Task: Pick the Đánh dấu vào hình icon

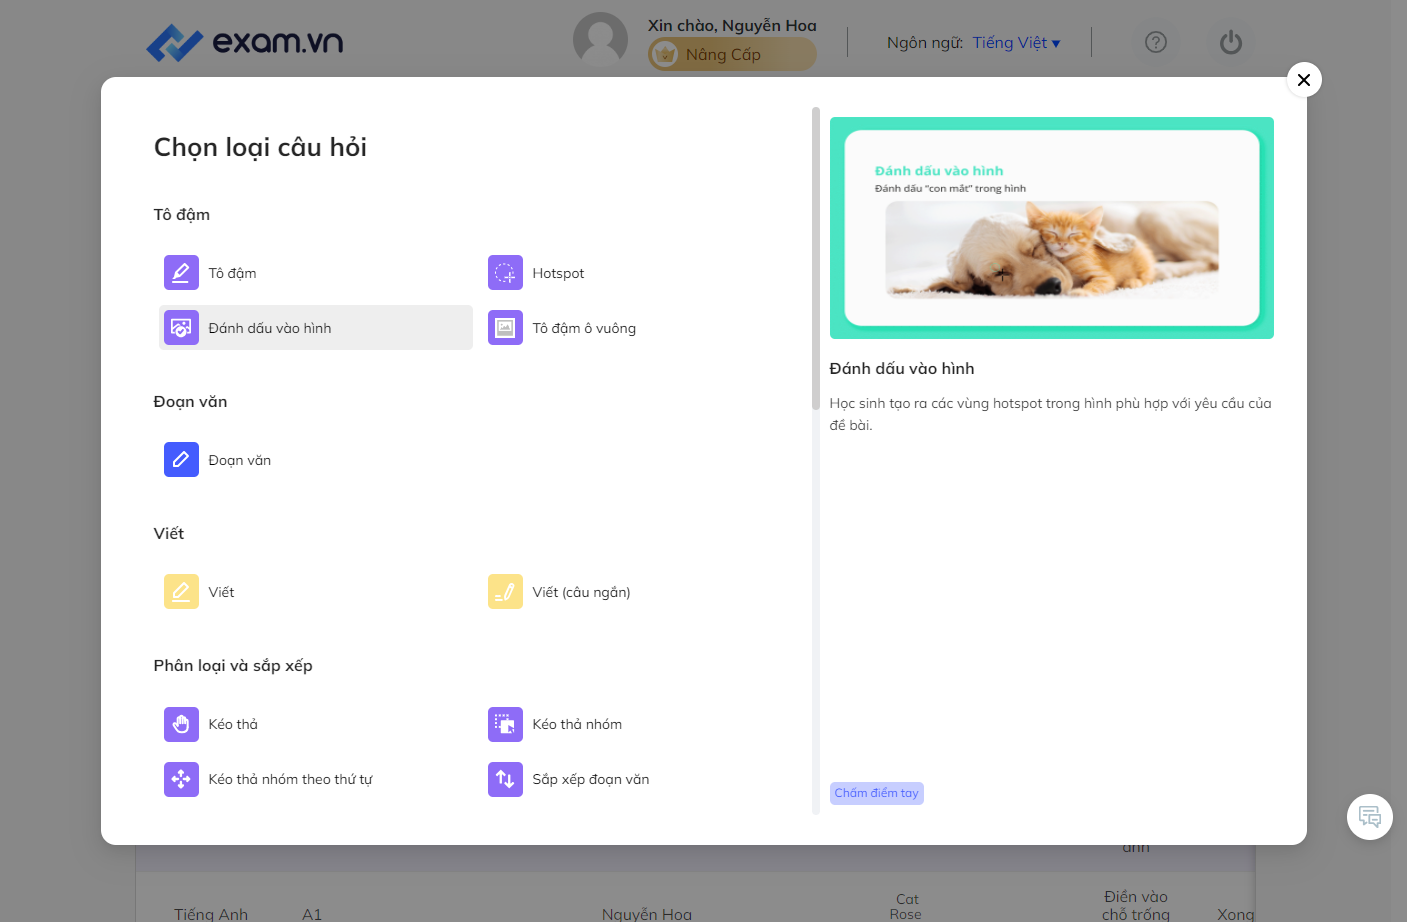Action: (181, 327)
